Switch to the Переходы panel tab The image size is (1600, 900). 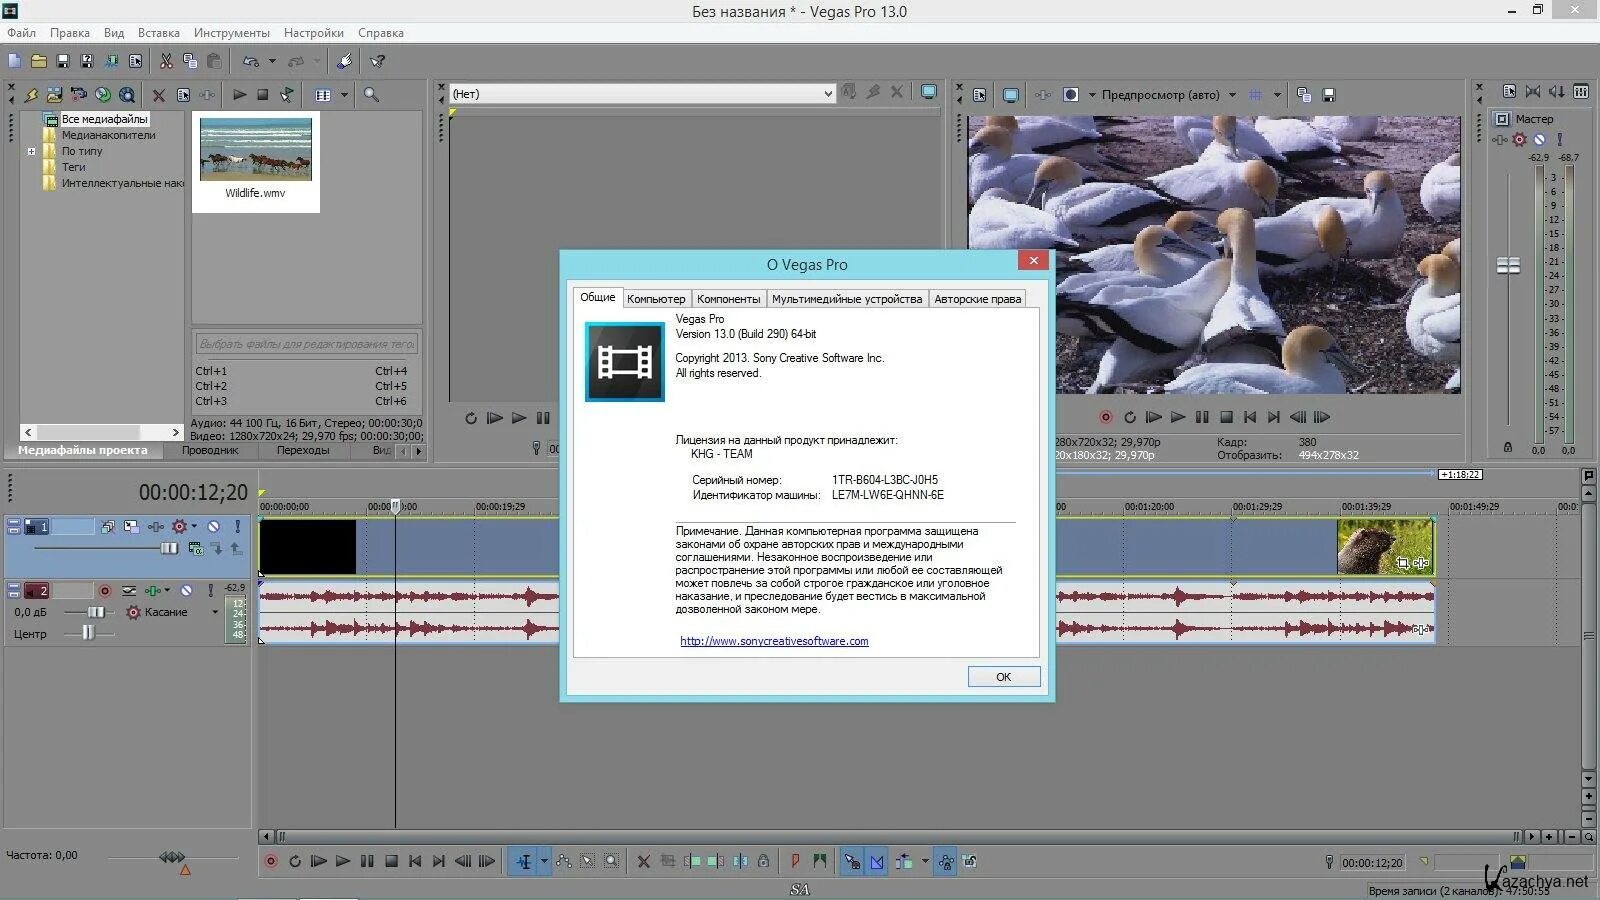click(x=302, y=450)
